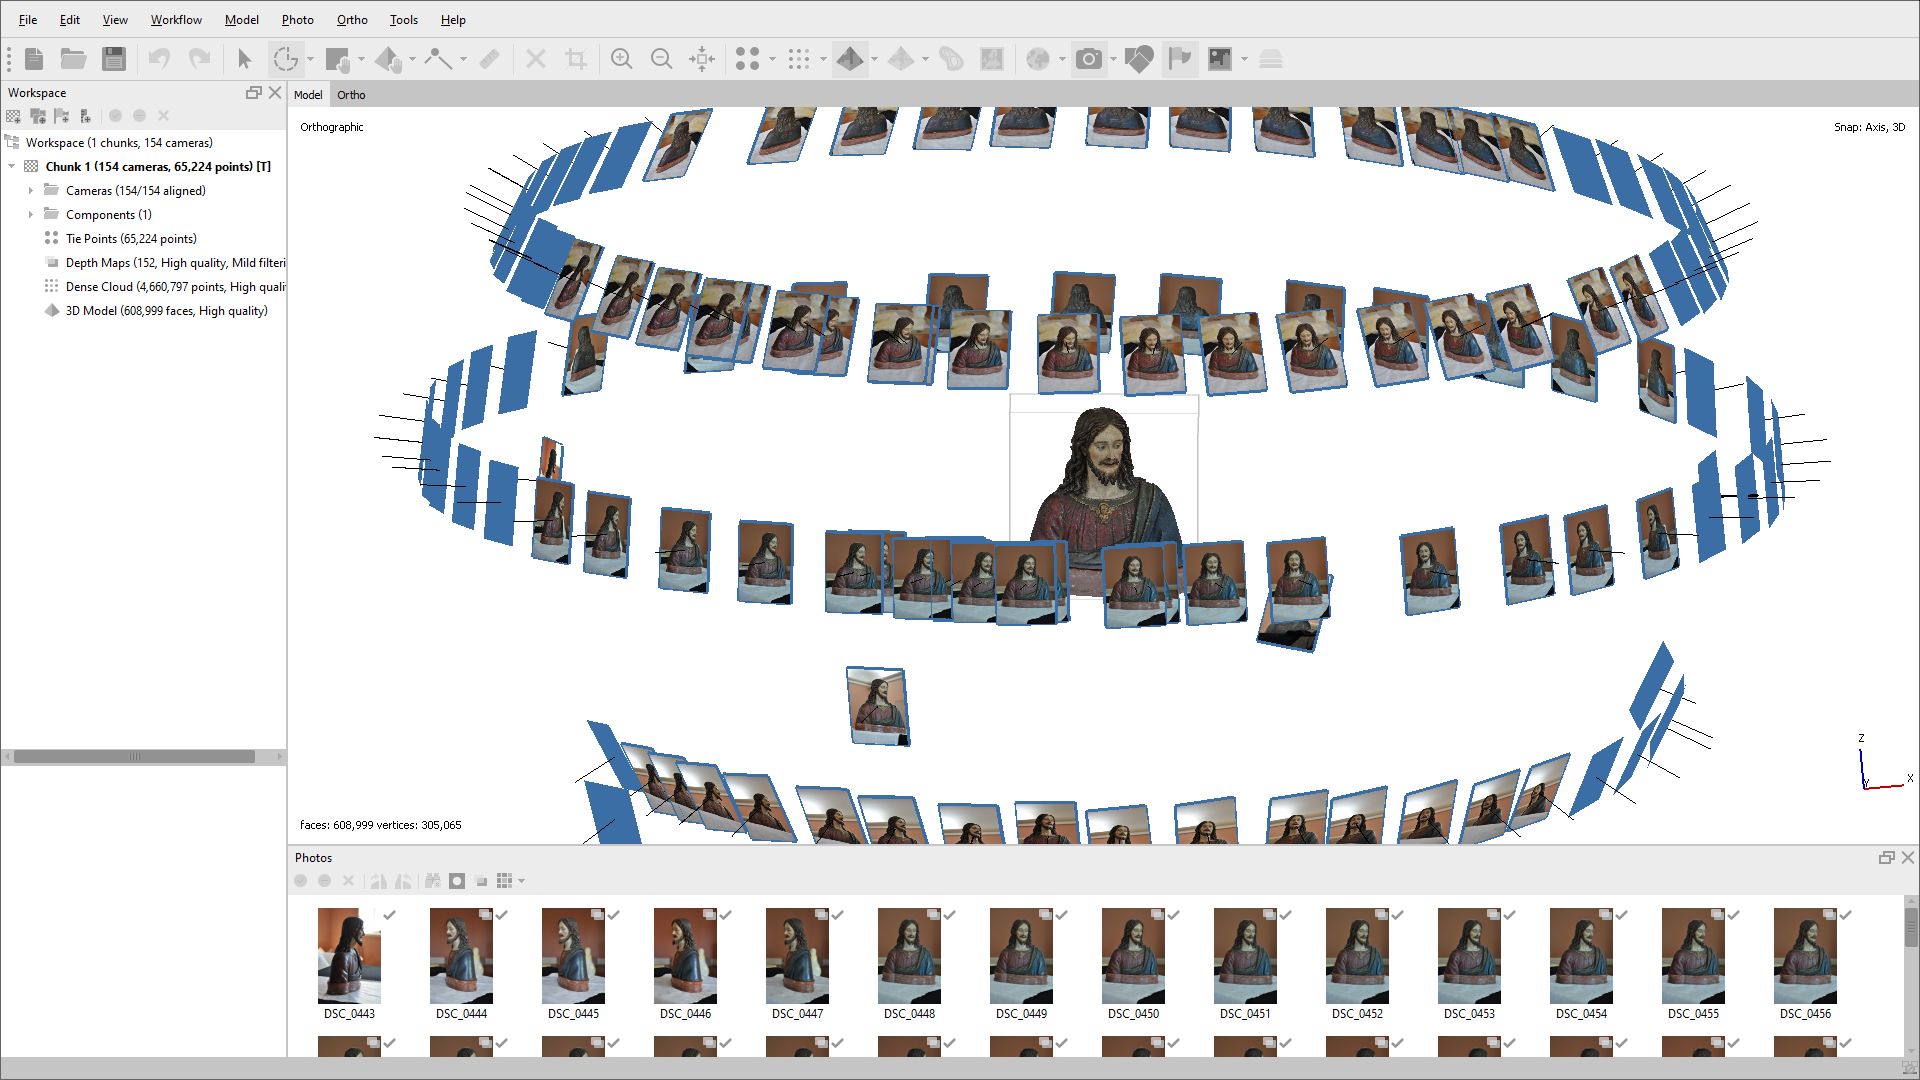
Task: Open the Rotate Object tool dropdown arrow
Action: (x=311, y=59)
